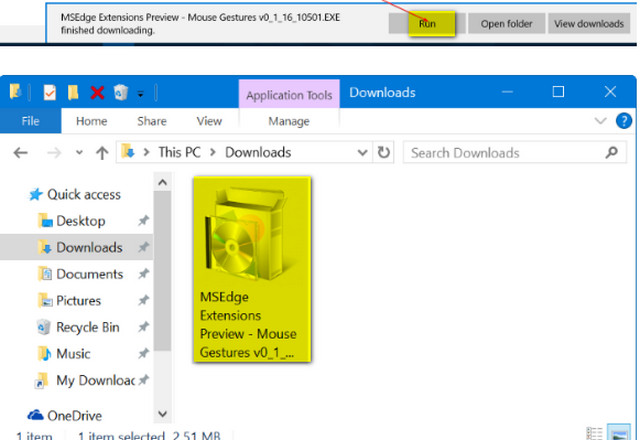Switch to details view via status bar icon
The image size is (640, 440).
[x=594, y=433]
